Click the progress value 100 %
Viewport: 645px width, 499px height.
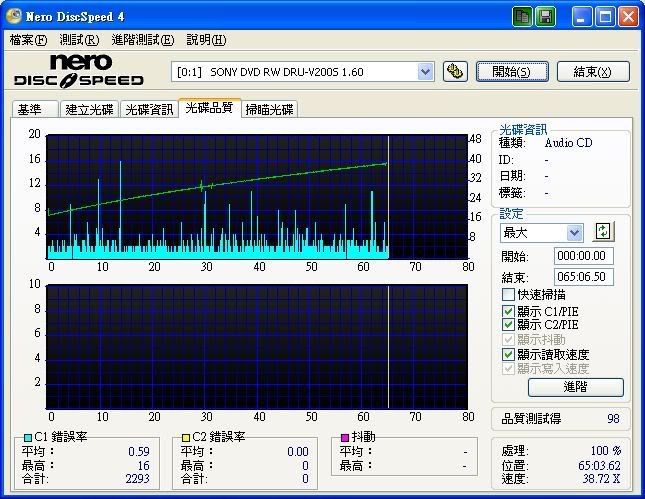coord(606,451)
